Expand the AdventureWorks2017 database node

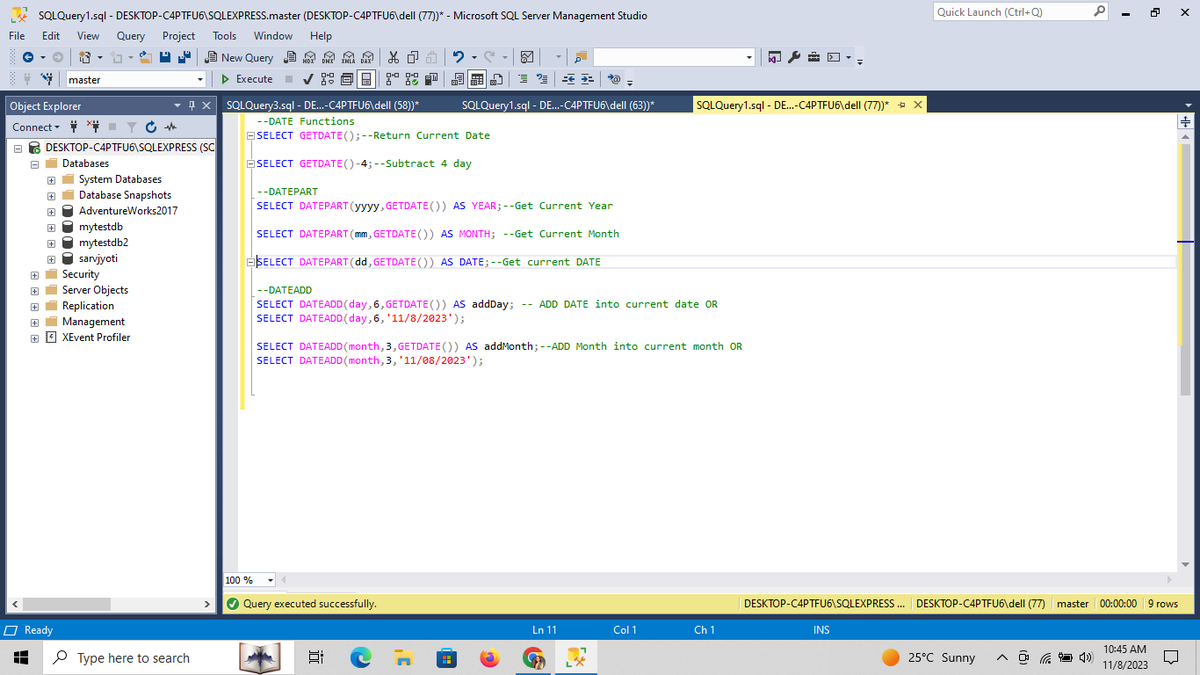(52, 211)
